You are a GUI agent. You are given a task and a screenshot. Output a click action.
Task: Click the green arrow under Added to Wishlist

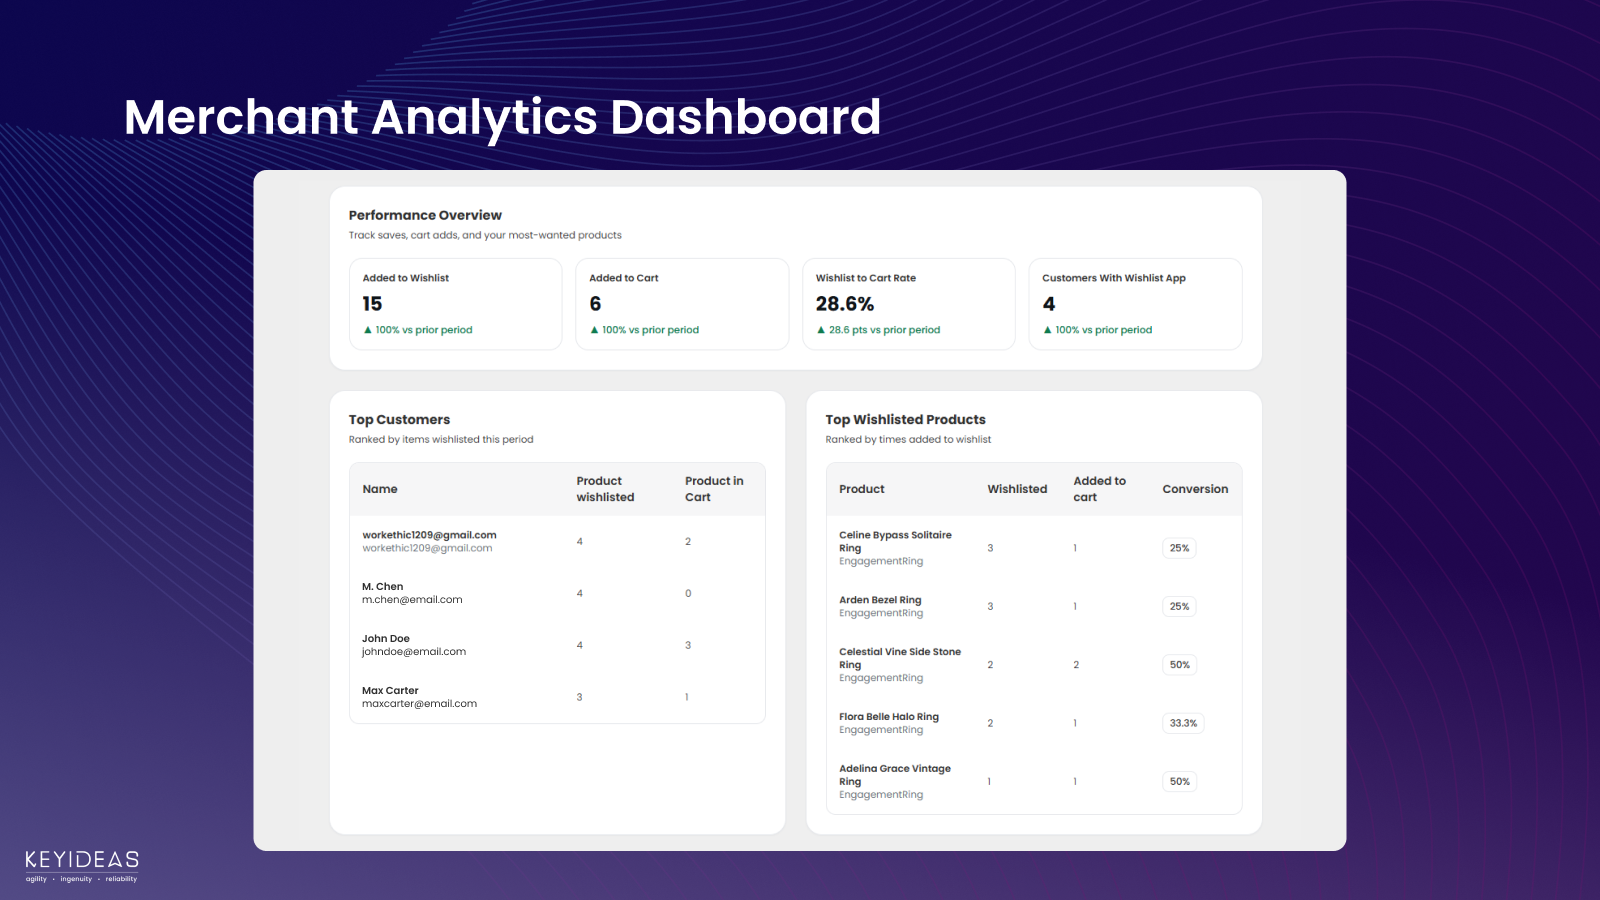coord(368,330)
